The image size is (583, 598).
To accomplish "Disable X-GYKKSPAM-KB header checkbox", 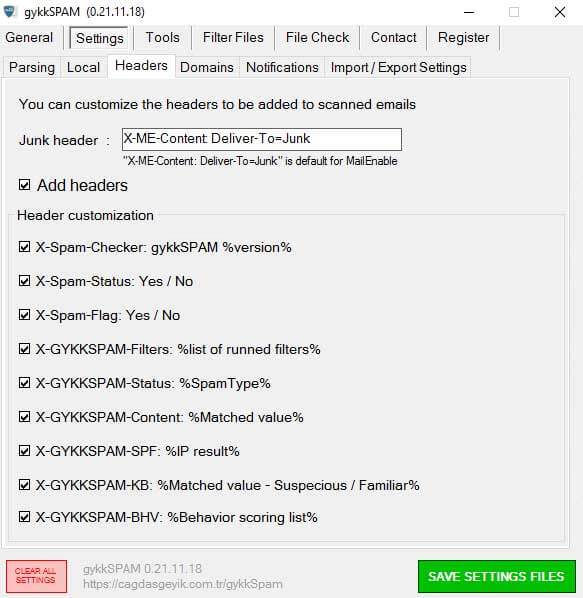I will (x=24, y=485).
